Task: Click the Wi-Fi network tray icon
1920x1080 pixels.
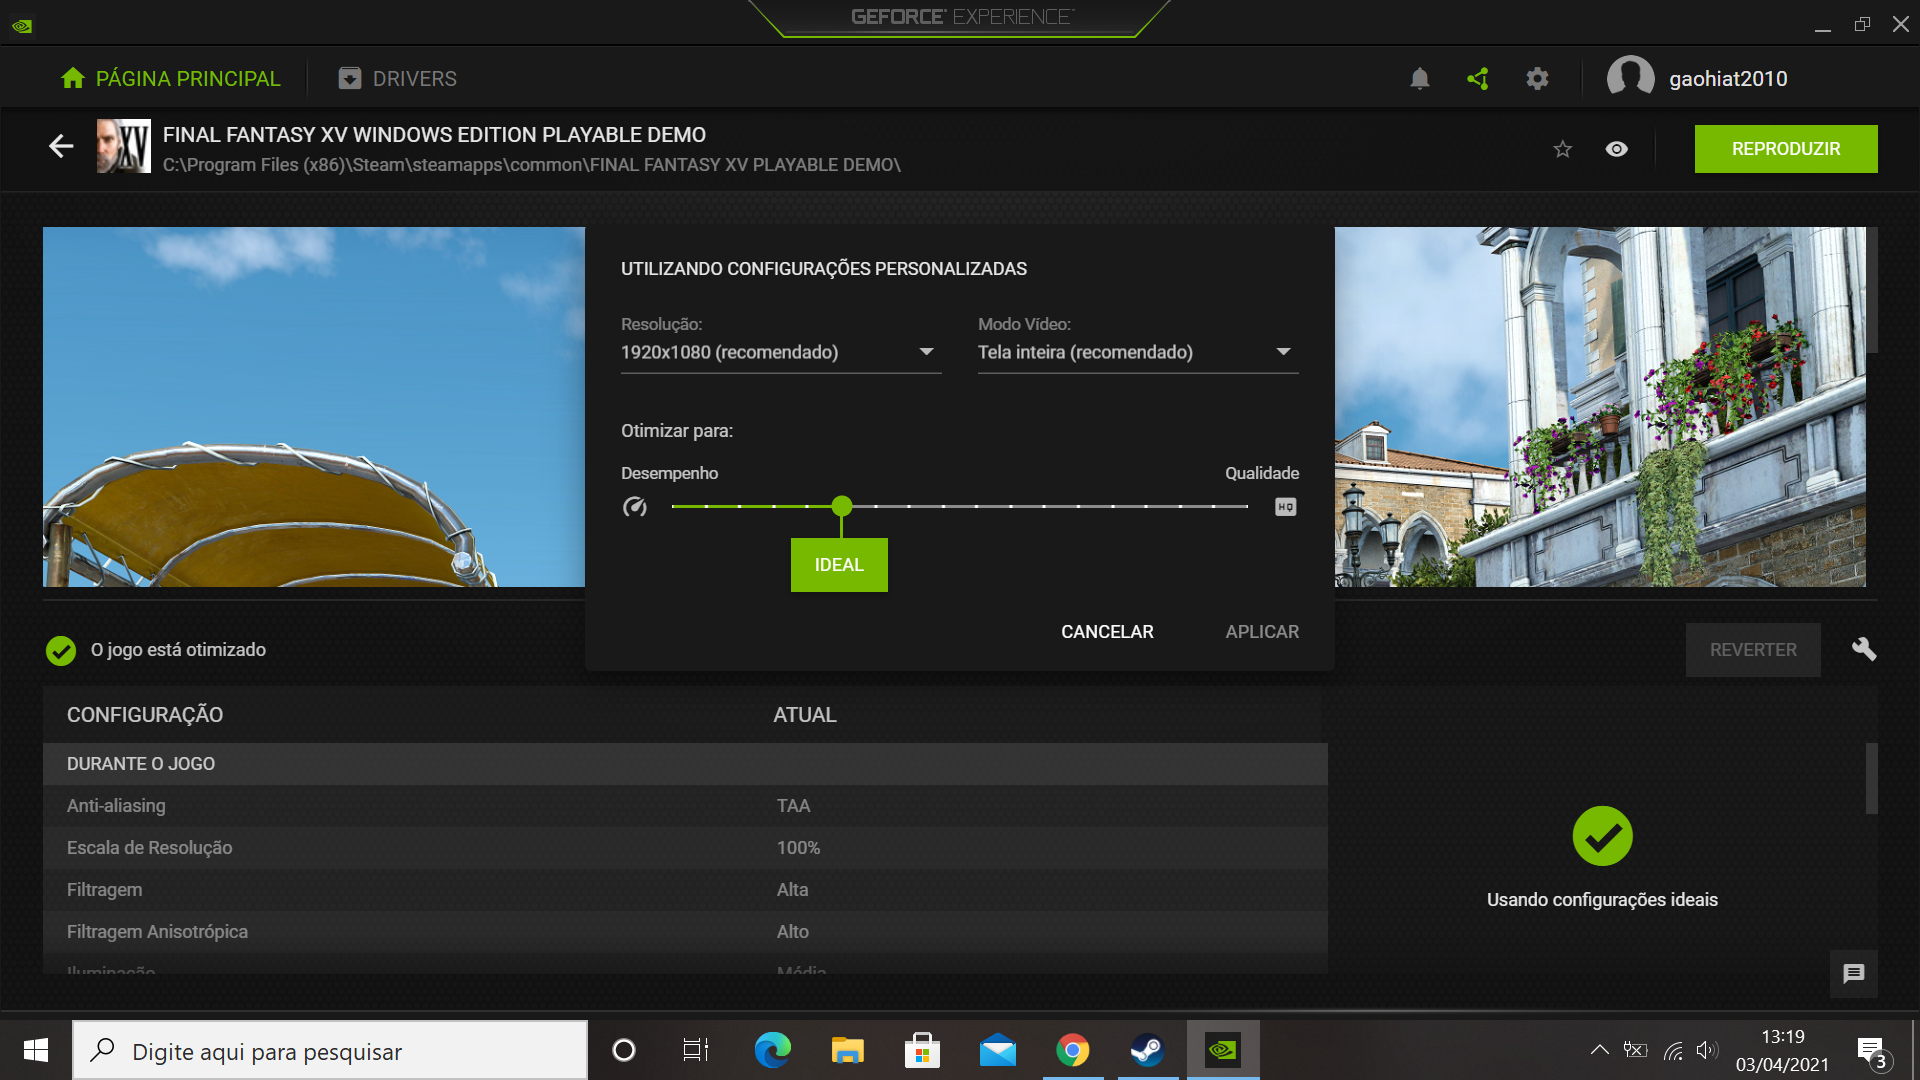Action: (x=1672, y=1050)
